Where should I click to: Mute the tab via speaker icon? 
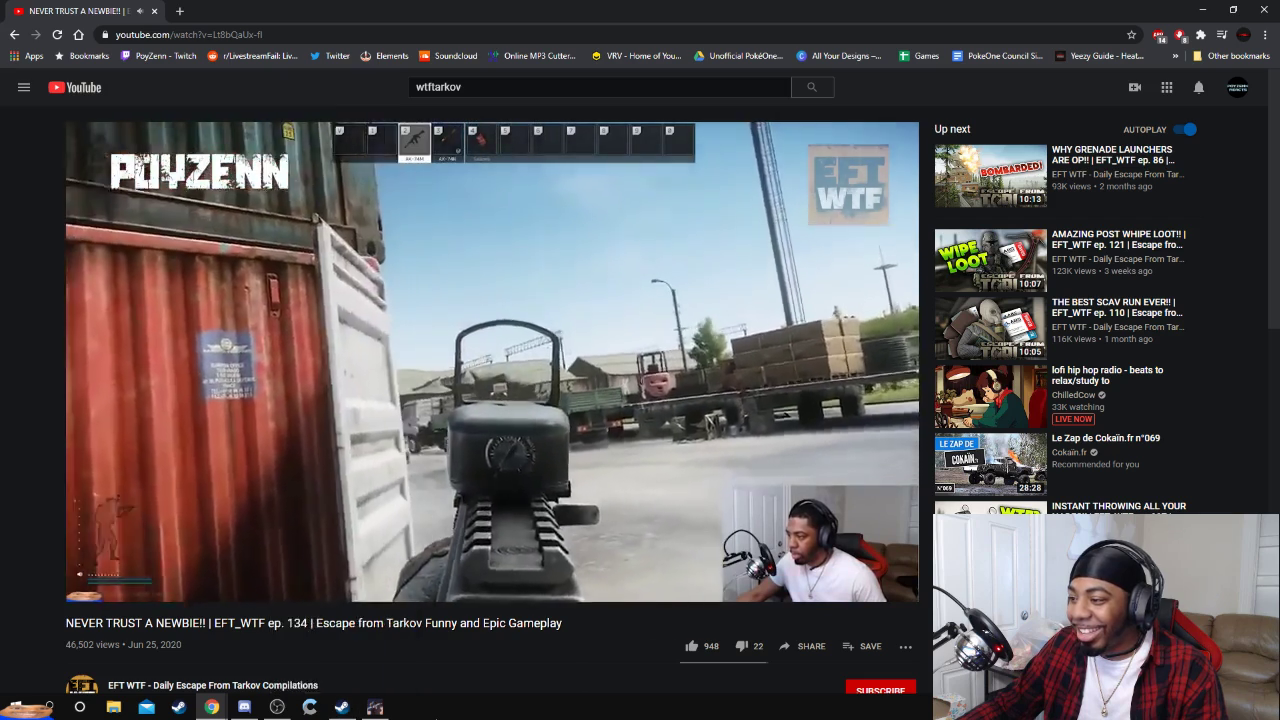pyautogui.click(x=139, y=11)
